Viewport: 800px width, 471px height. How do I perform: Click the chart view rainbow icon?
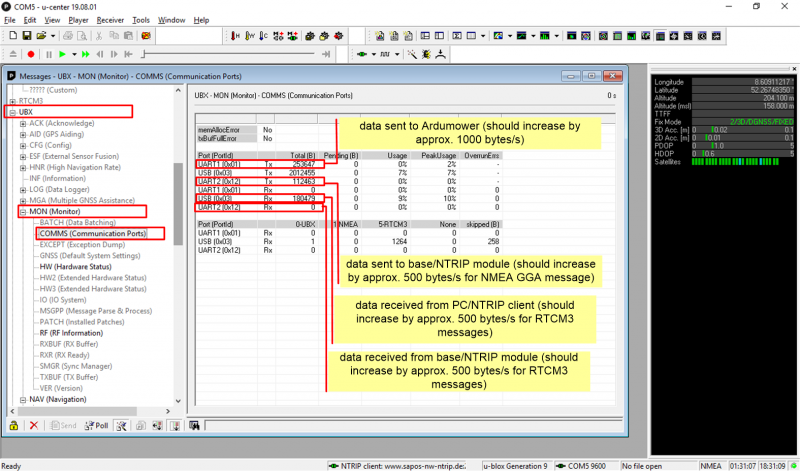498,36
